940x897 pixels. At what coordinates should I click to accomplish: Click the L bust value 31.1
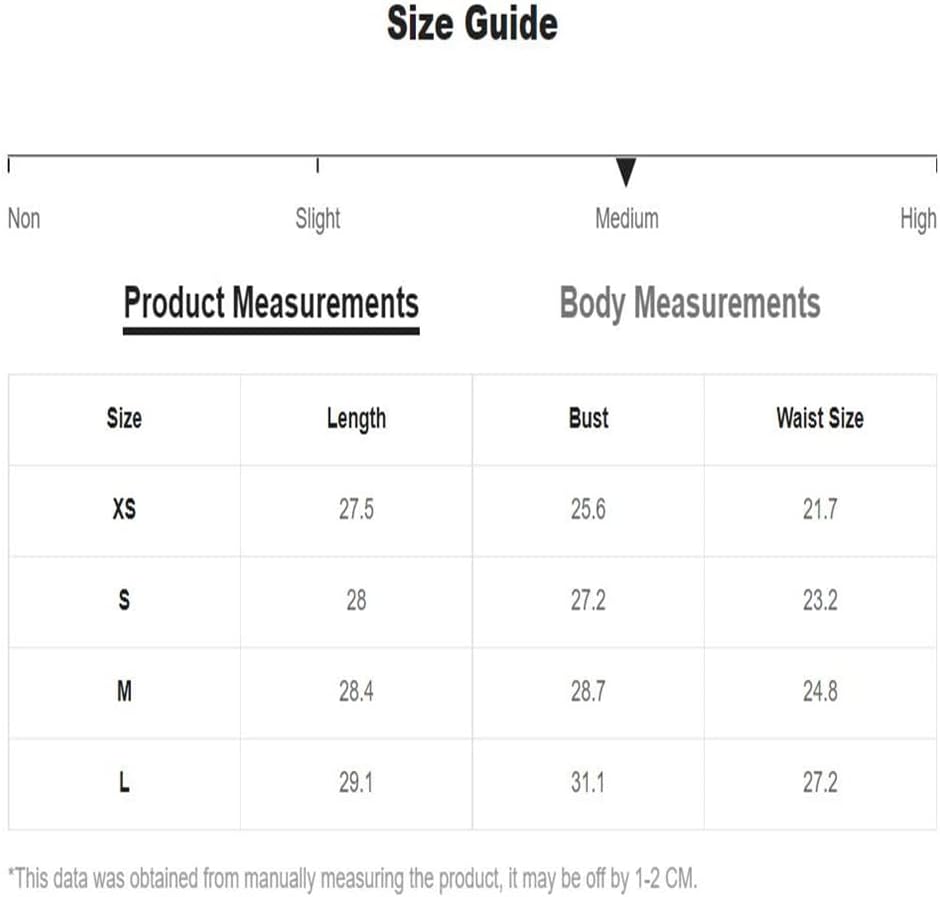click(x=588, y=782)
